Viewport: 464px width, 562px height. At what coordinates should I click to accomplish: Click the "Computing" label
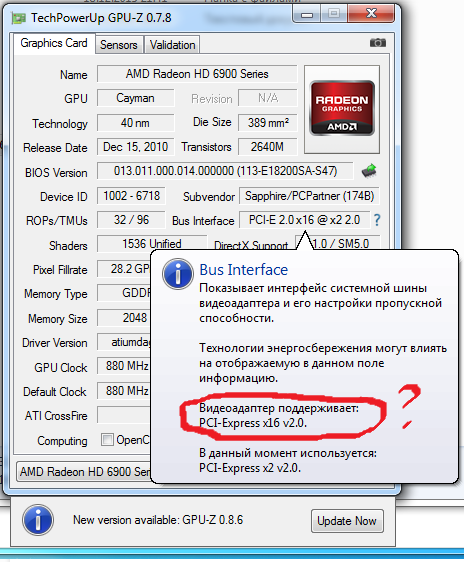62,440
